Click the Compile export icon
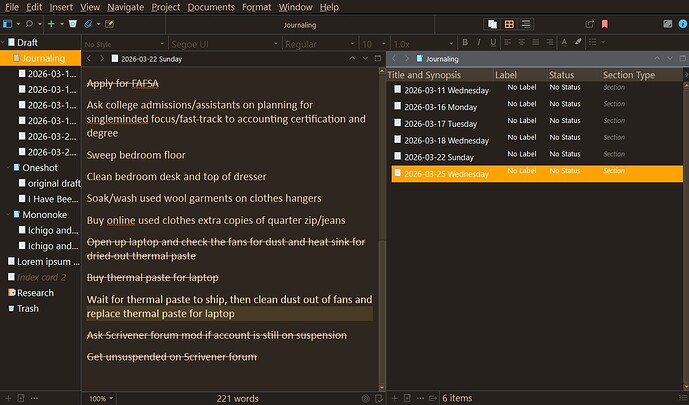 pos(589,24)
